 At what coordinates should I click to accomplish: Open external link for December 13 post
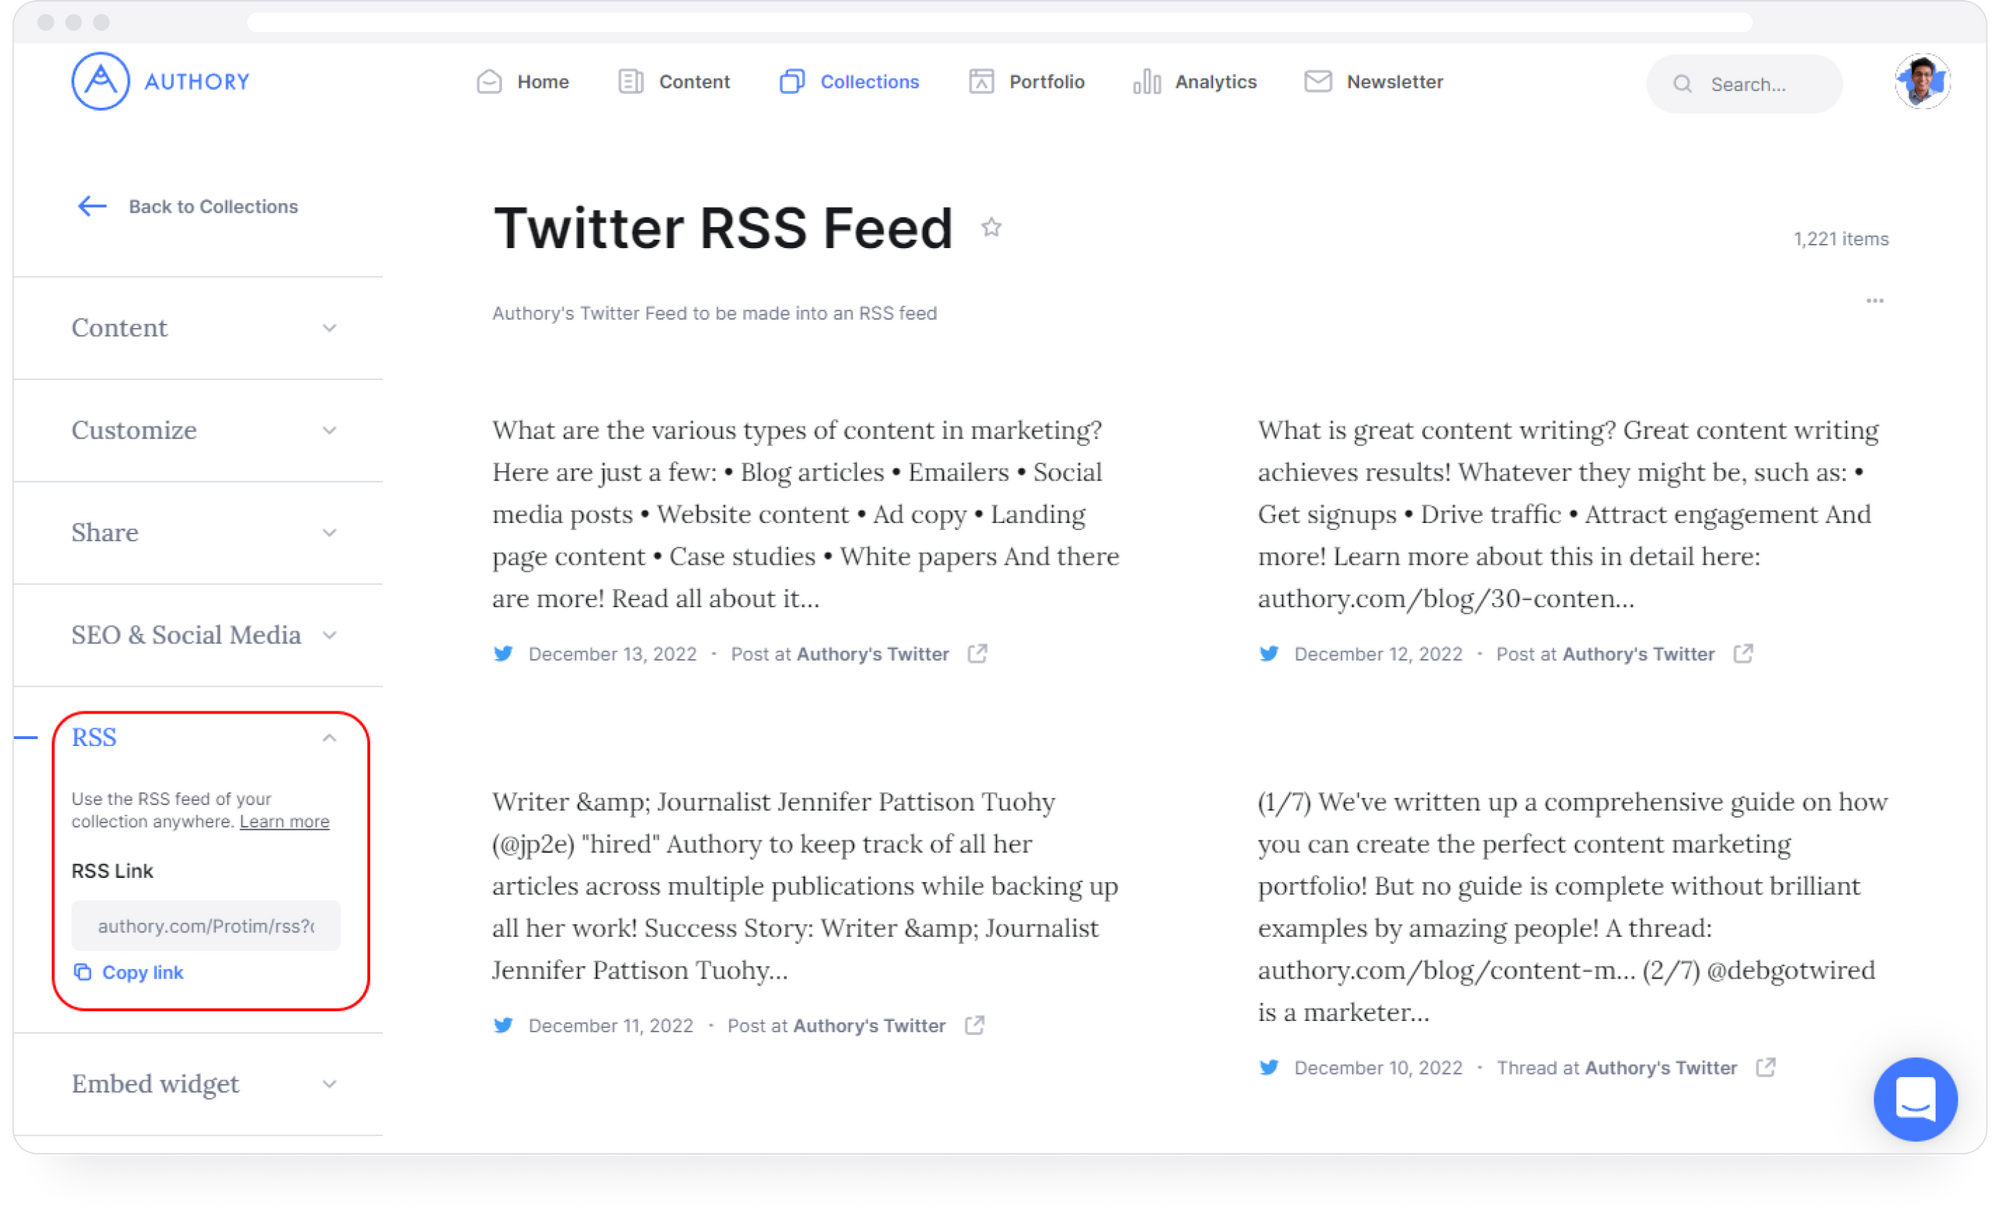point(977,654)
